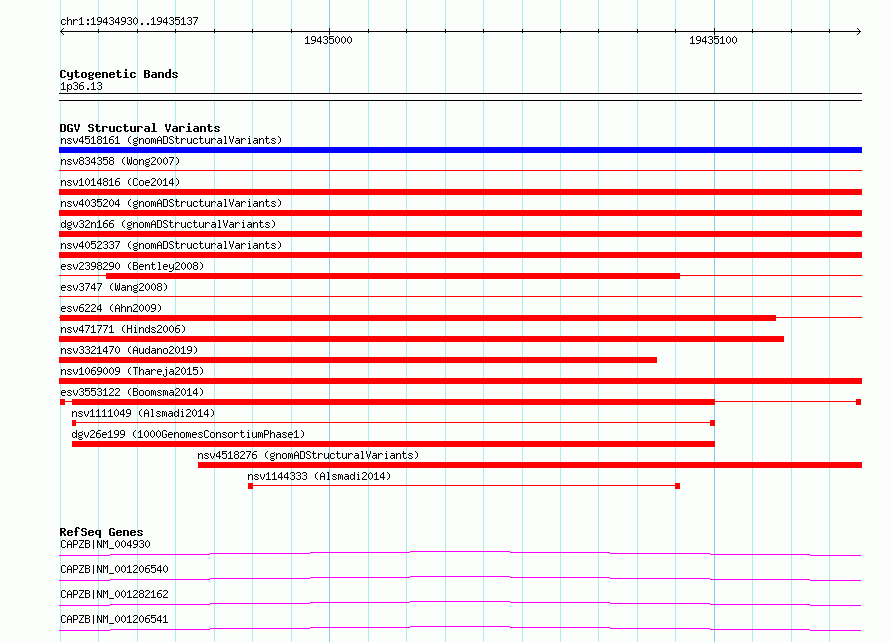Select the red bar under nsv4518276
This screenshot has height=642, width=890.
pos(530,465)
